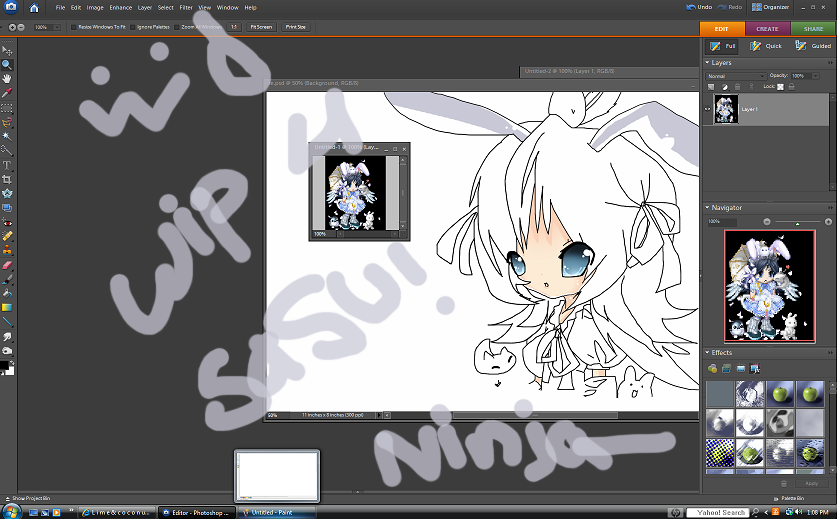Switch to Guided edit mode
Screen dimensions: 839x519
point(813,46)
